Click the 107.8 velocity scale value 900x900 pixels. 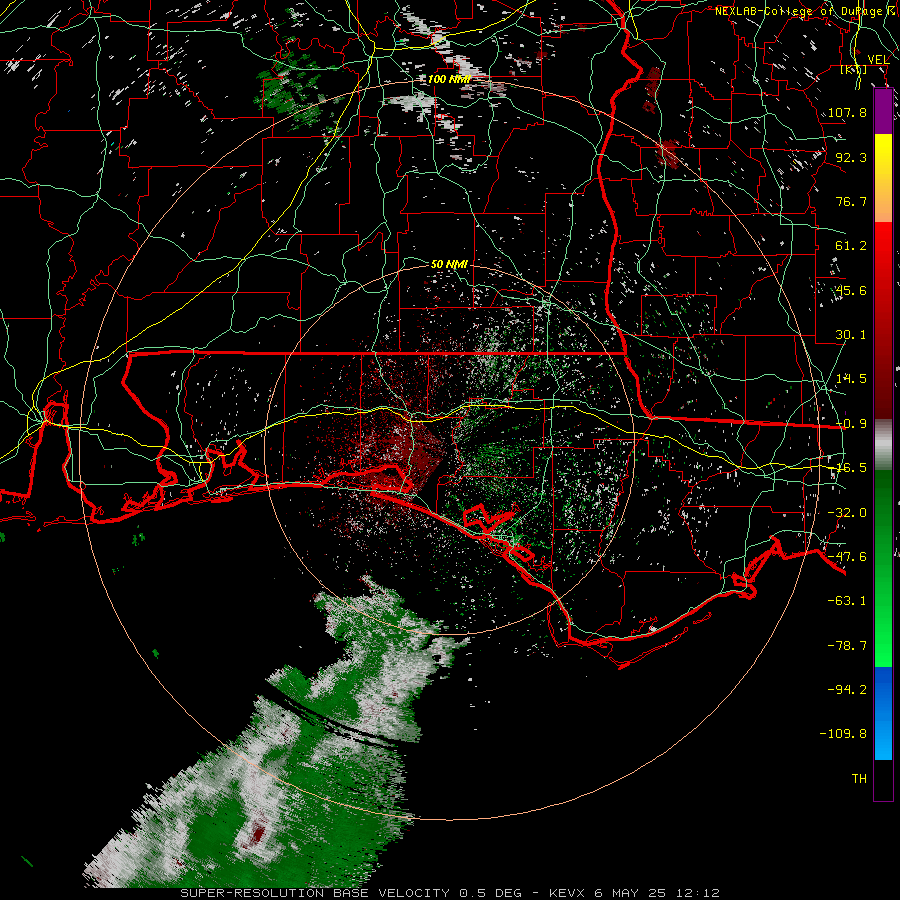pyautogui.click(x=847, y=112)
